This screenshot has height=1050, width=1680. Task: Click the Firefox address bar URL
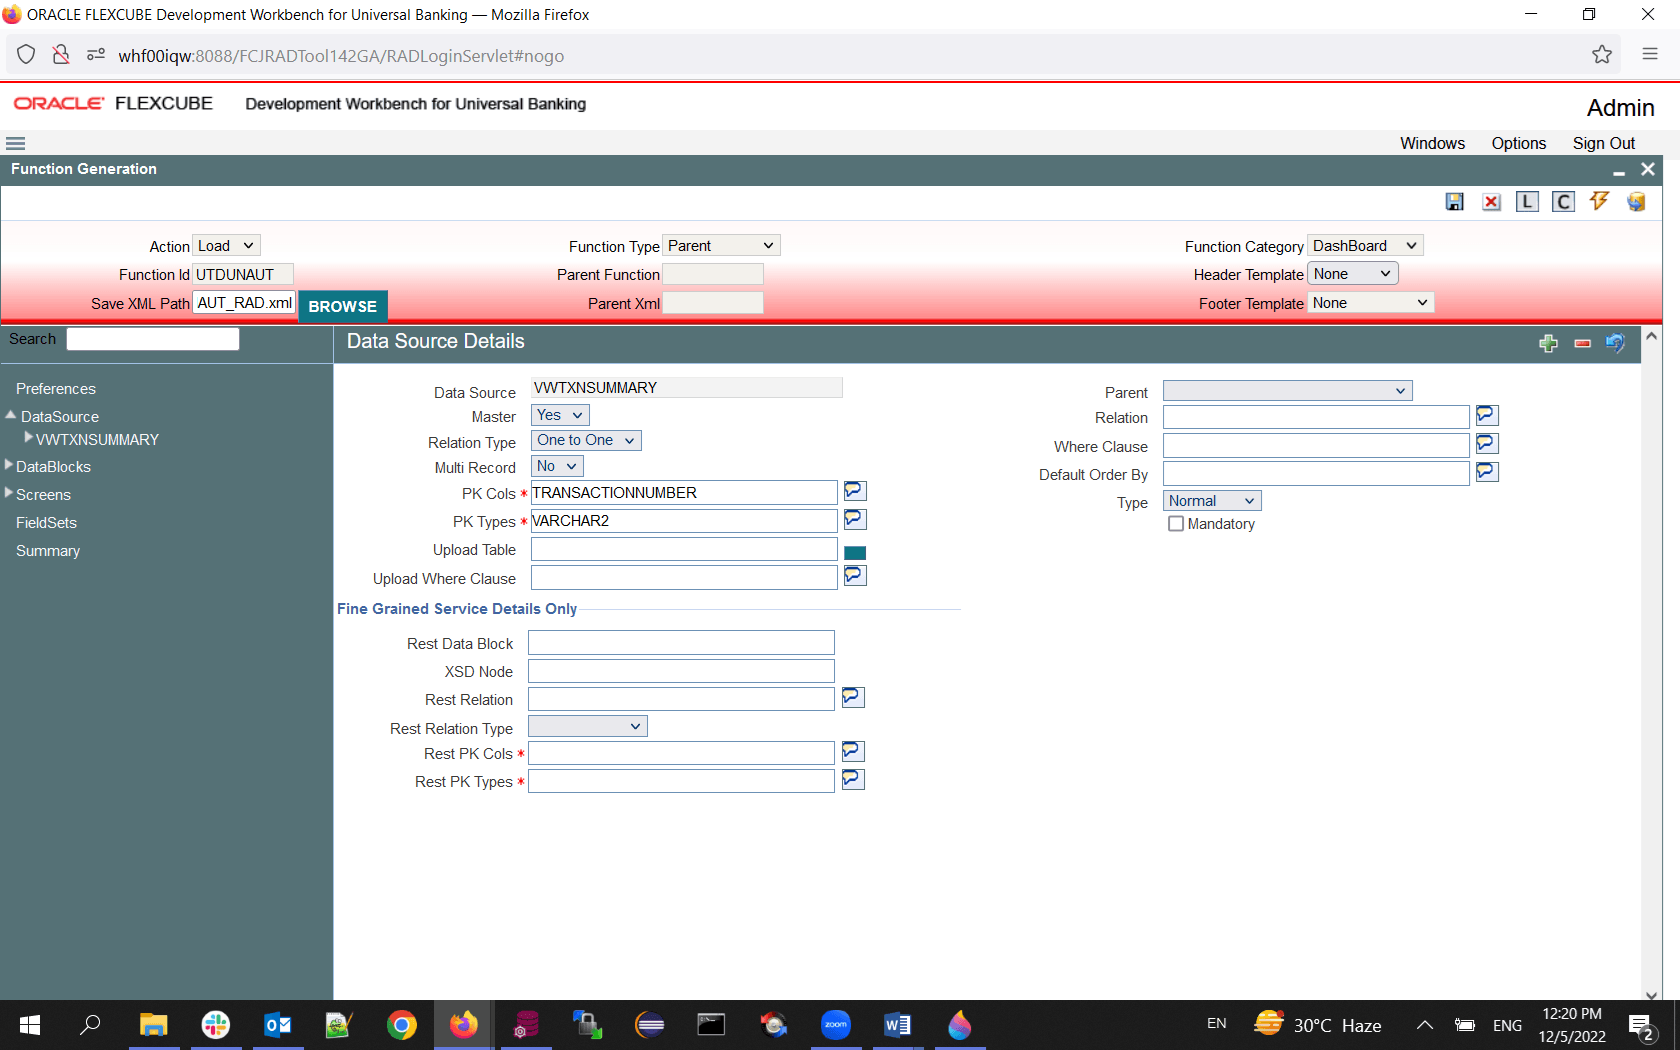(341, 56)
